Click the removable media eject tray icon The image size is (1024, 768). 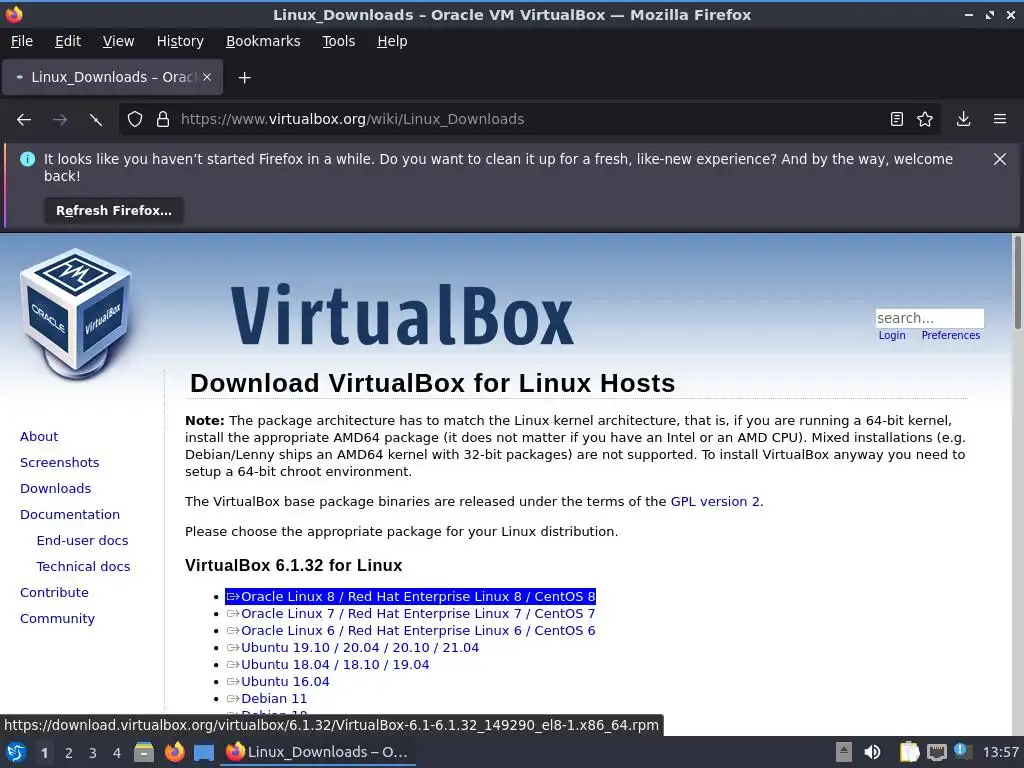coord(844,752)
